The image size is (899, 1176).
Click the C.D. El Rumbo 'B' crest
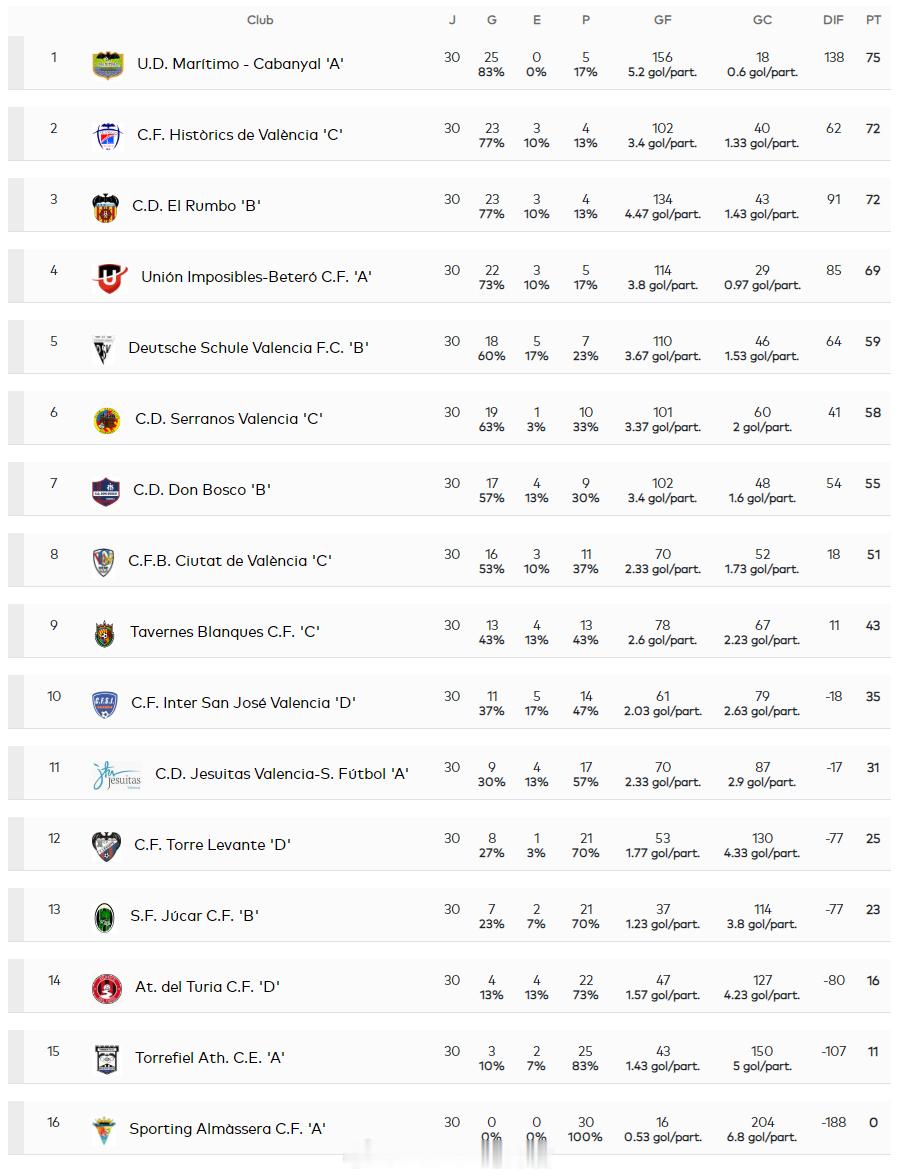click(105, 207)
